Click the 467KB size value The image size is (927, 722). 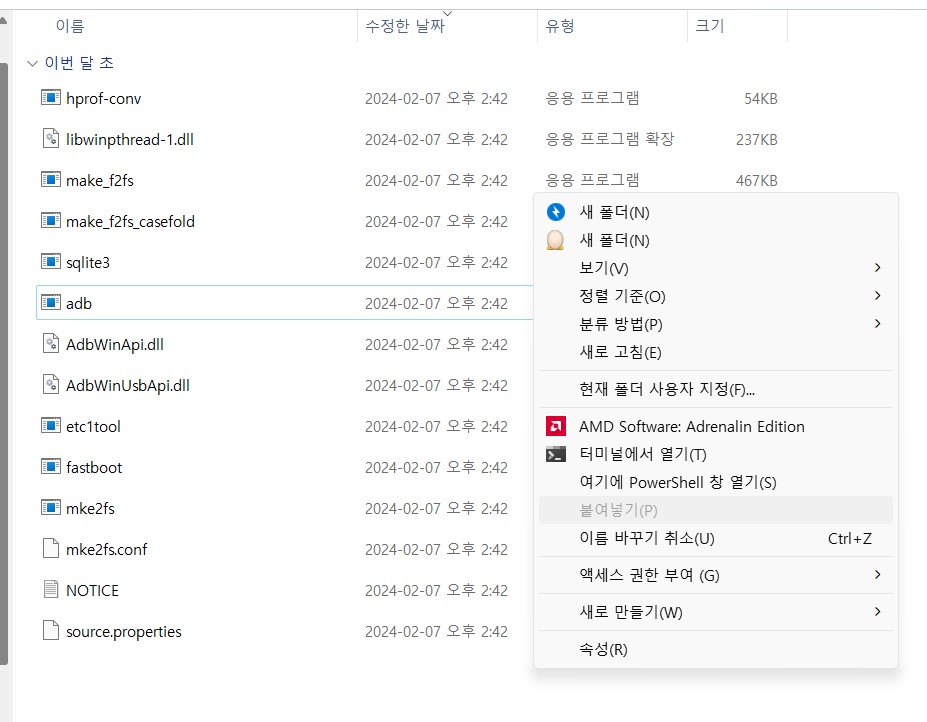click(756, 180)
